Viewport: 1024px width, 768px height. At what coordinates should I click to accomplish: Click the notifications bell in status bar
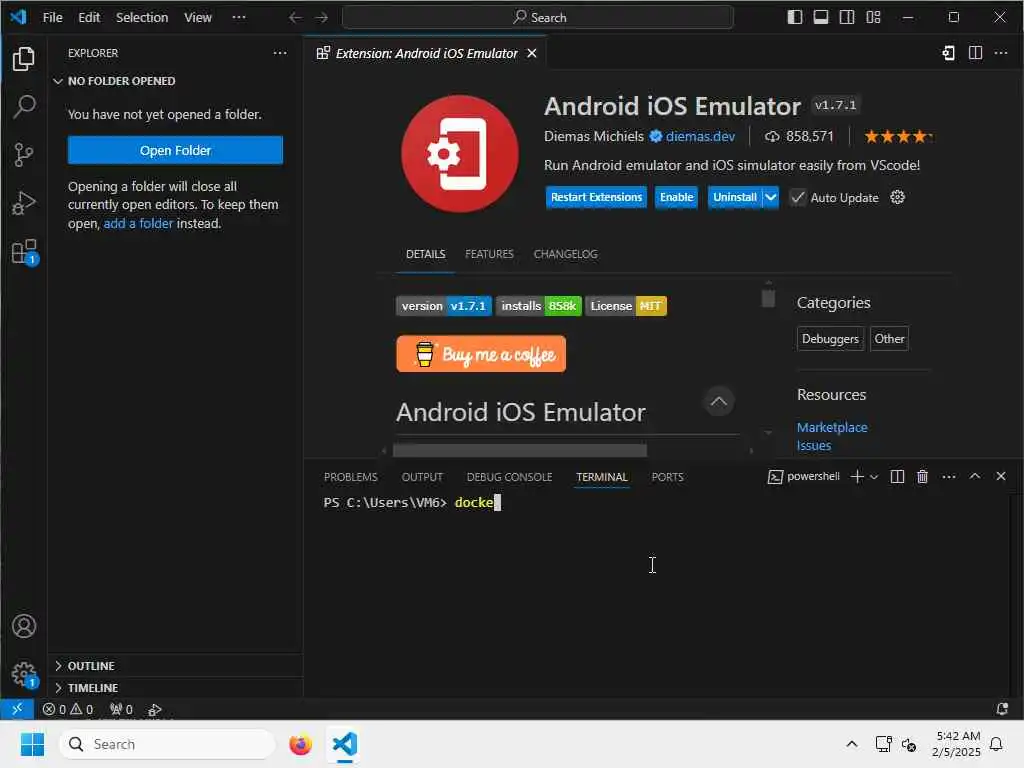pos(1002,709)
